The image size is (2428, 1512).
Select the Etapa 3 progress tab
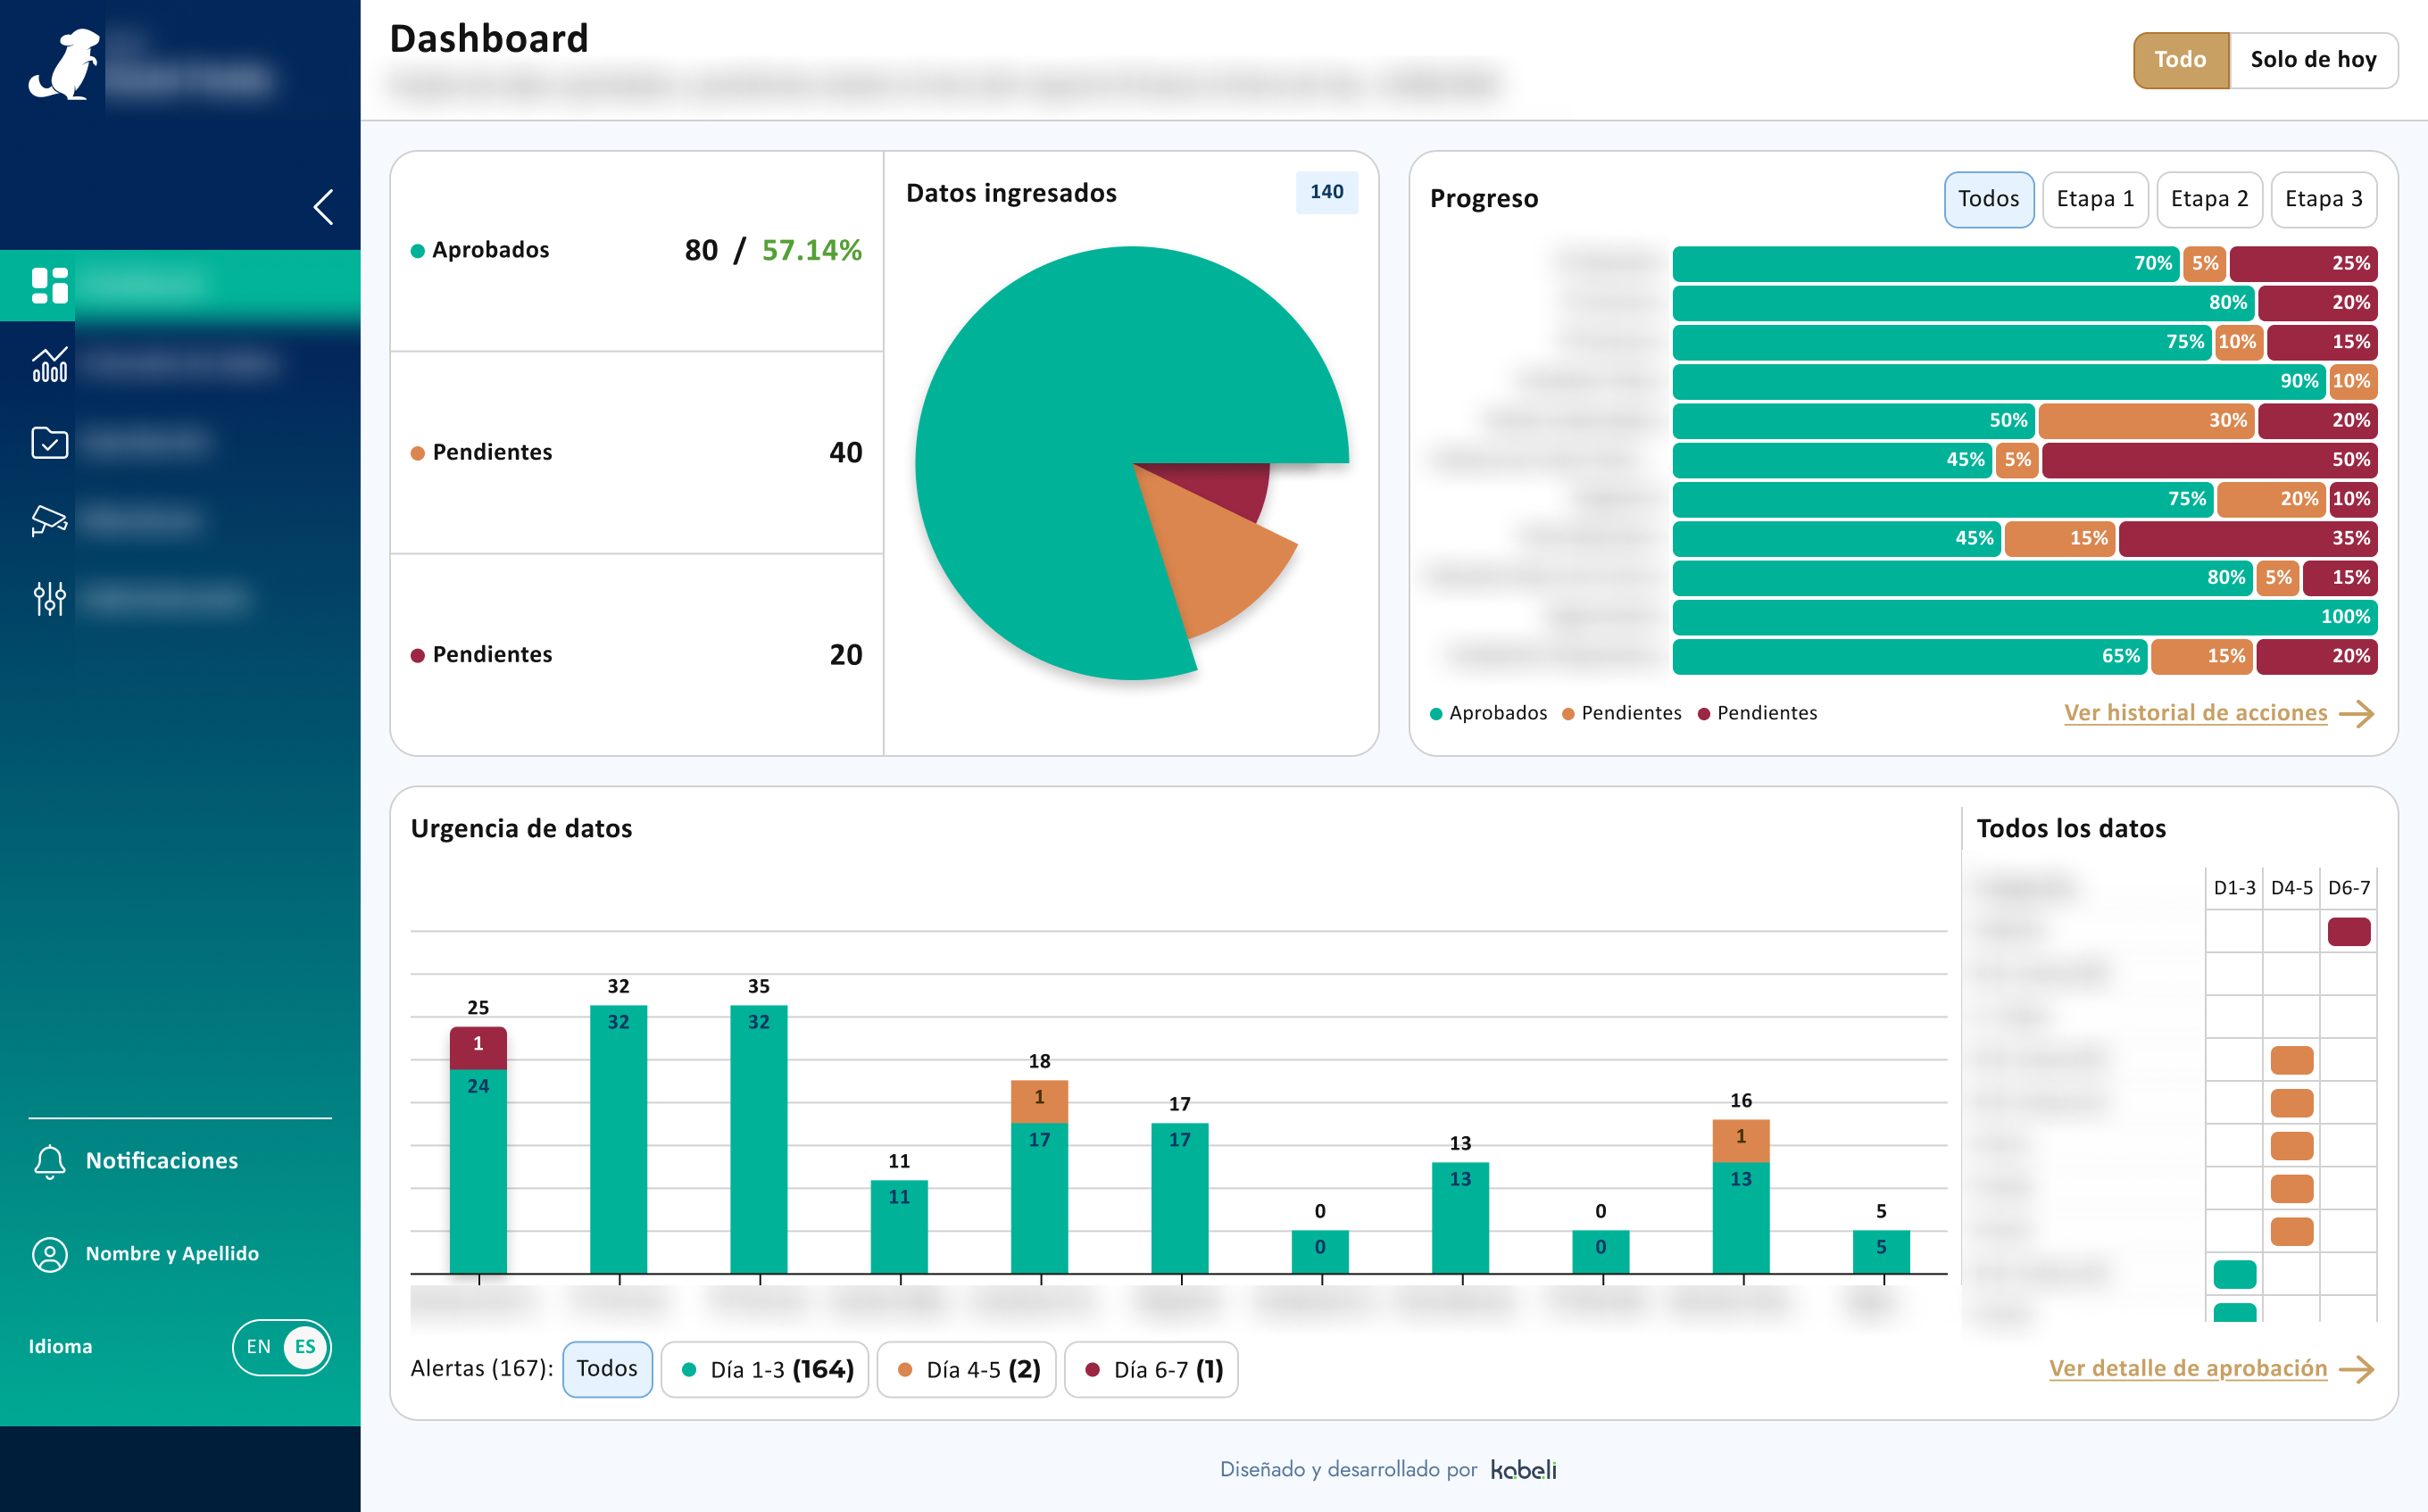[2323, 199]
